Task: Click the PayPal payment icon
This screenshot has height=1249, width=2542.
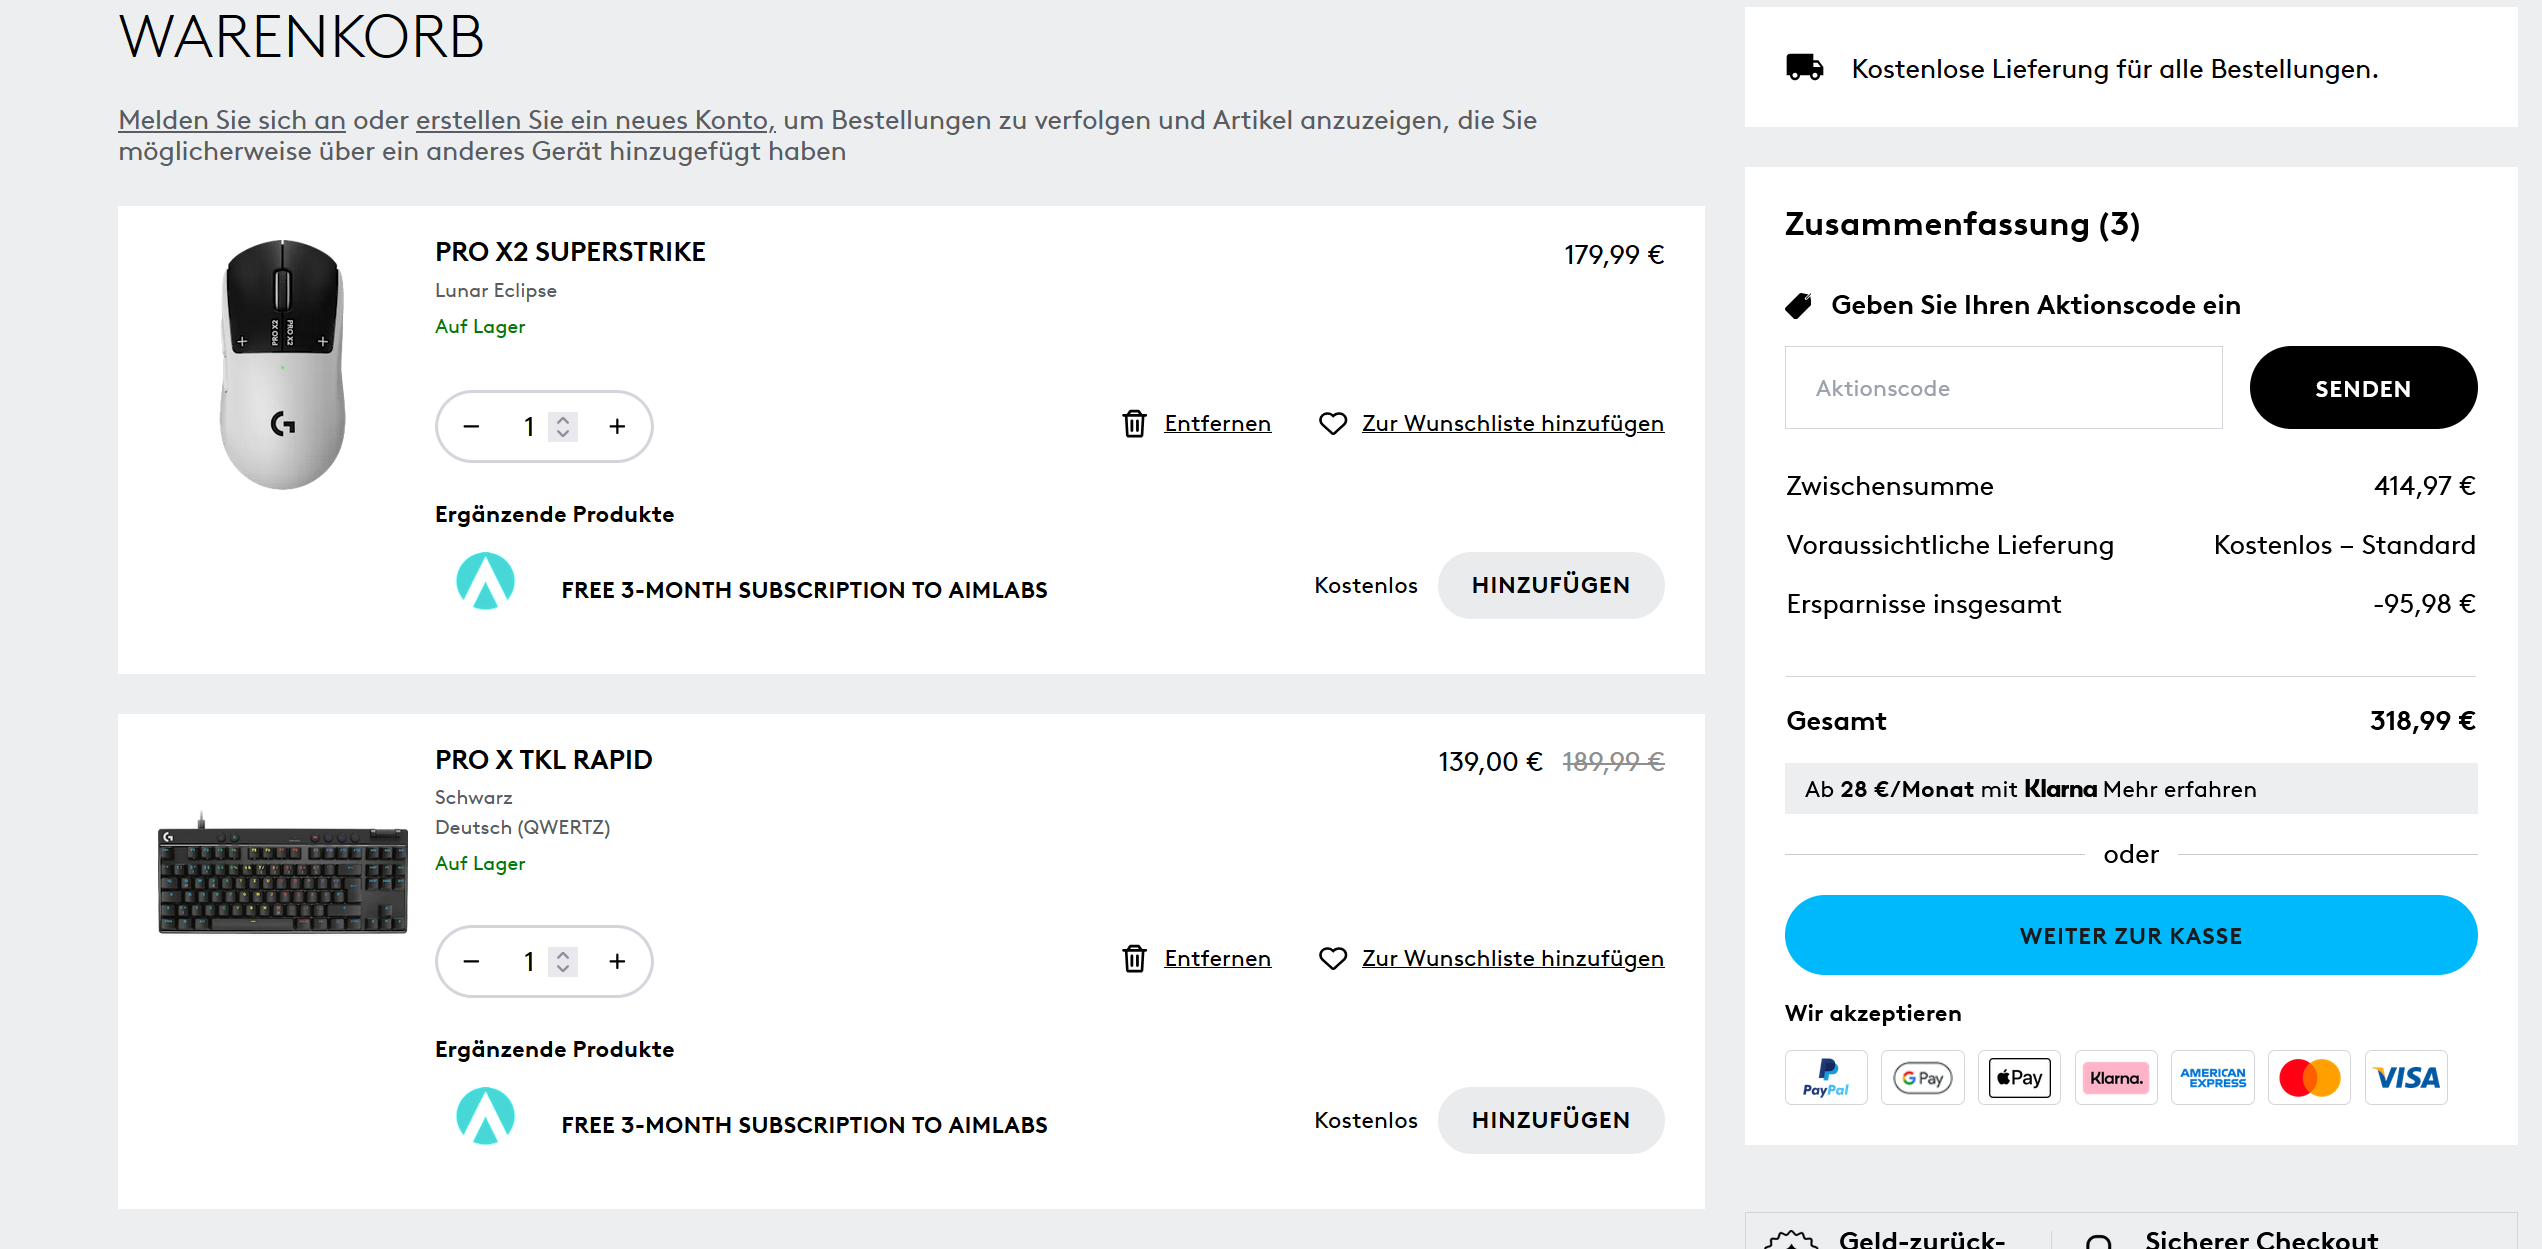Action: tap(1825, 1078)
